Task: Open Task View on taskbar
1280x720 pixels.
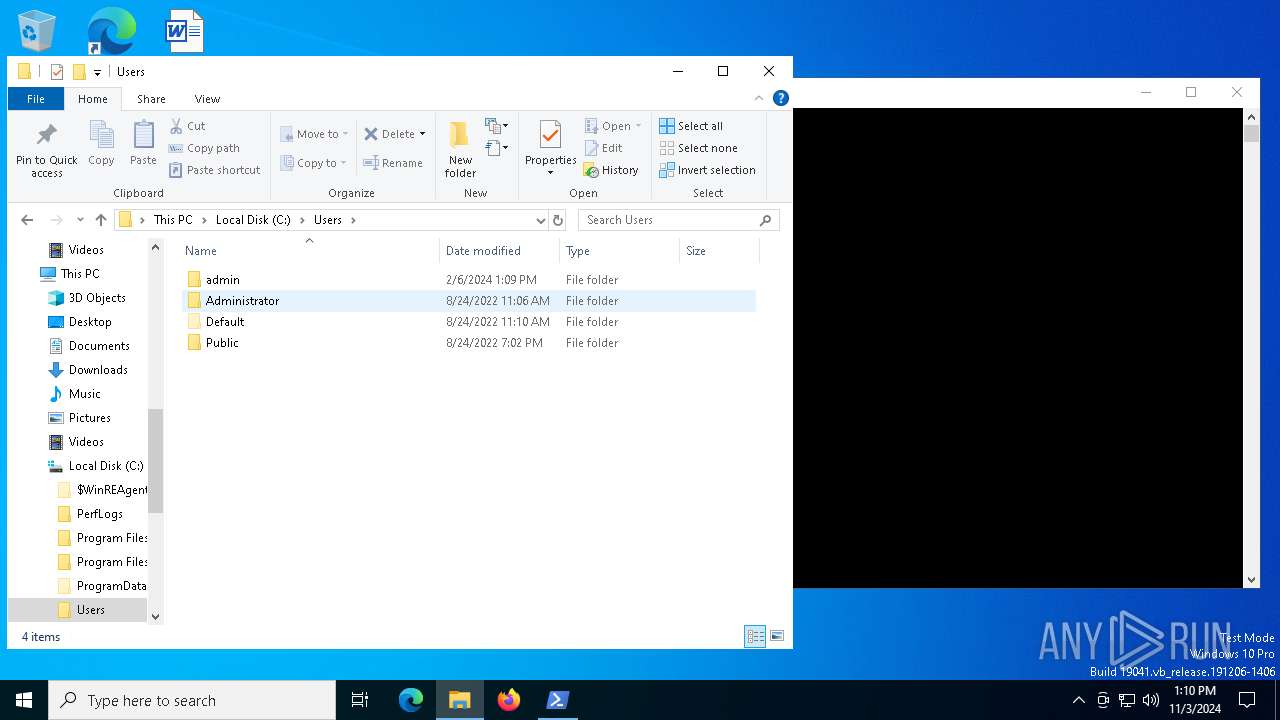Action: click(x=360, y=700)
